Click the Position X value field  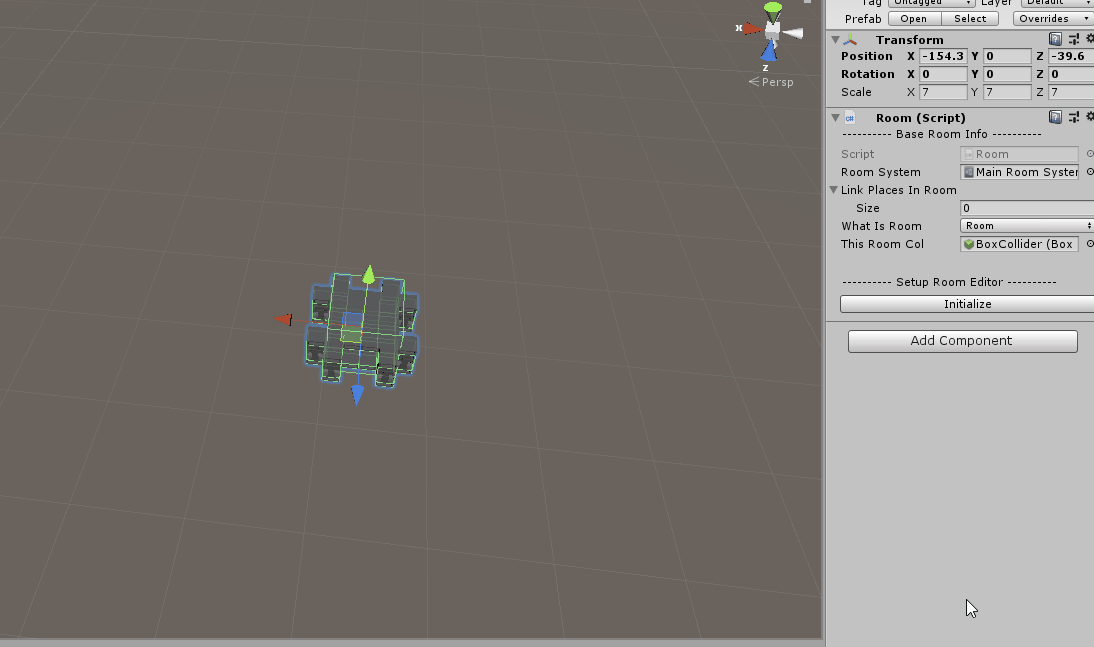941,56
